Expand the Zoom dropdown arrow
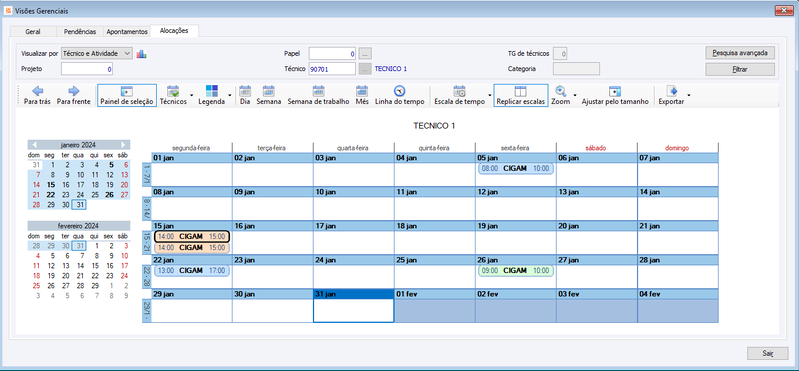 (575, 95)
